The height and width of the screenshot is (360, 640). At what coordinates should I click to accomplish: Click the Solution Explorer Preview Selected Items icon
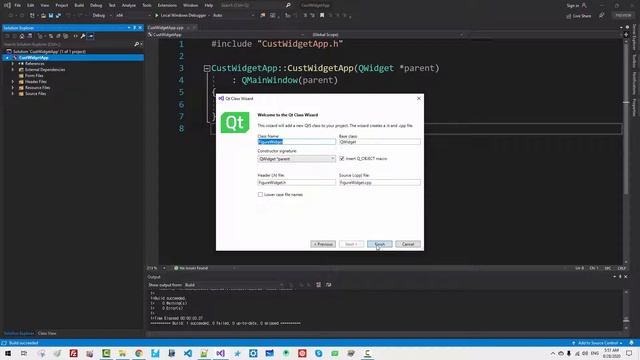[91, 36]
